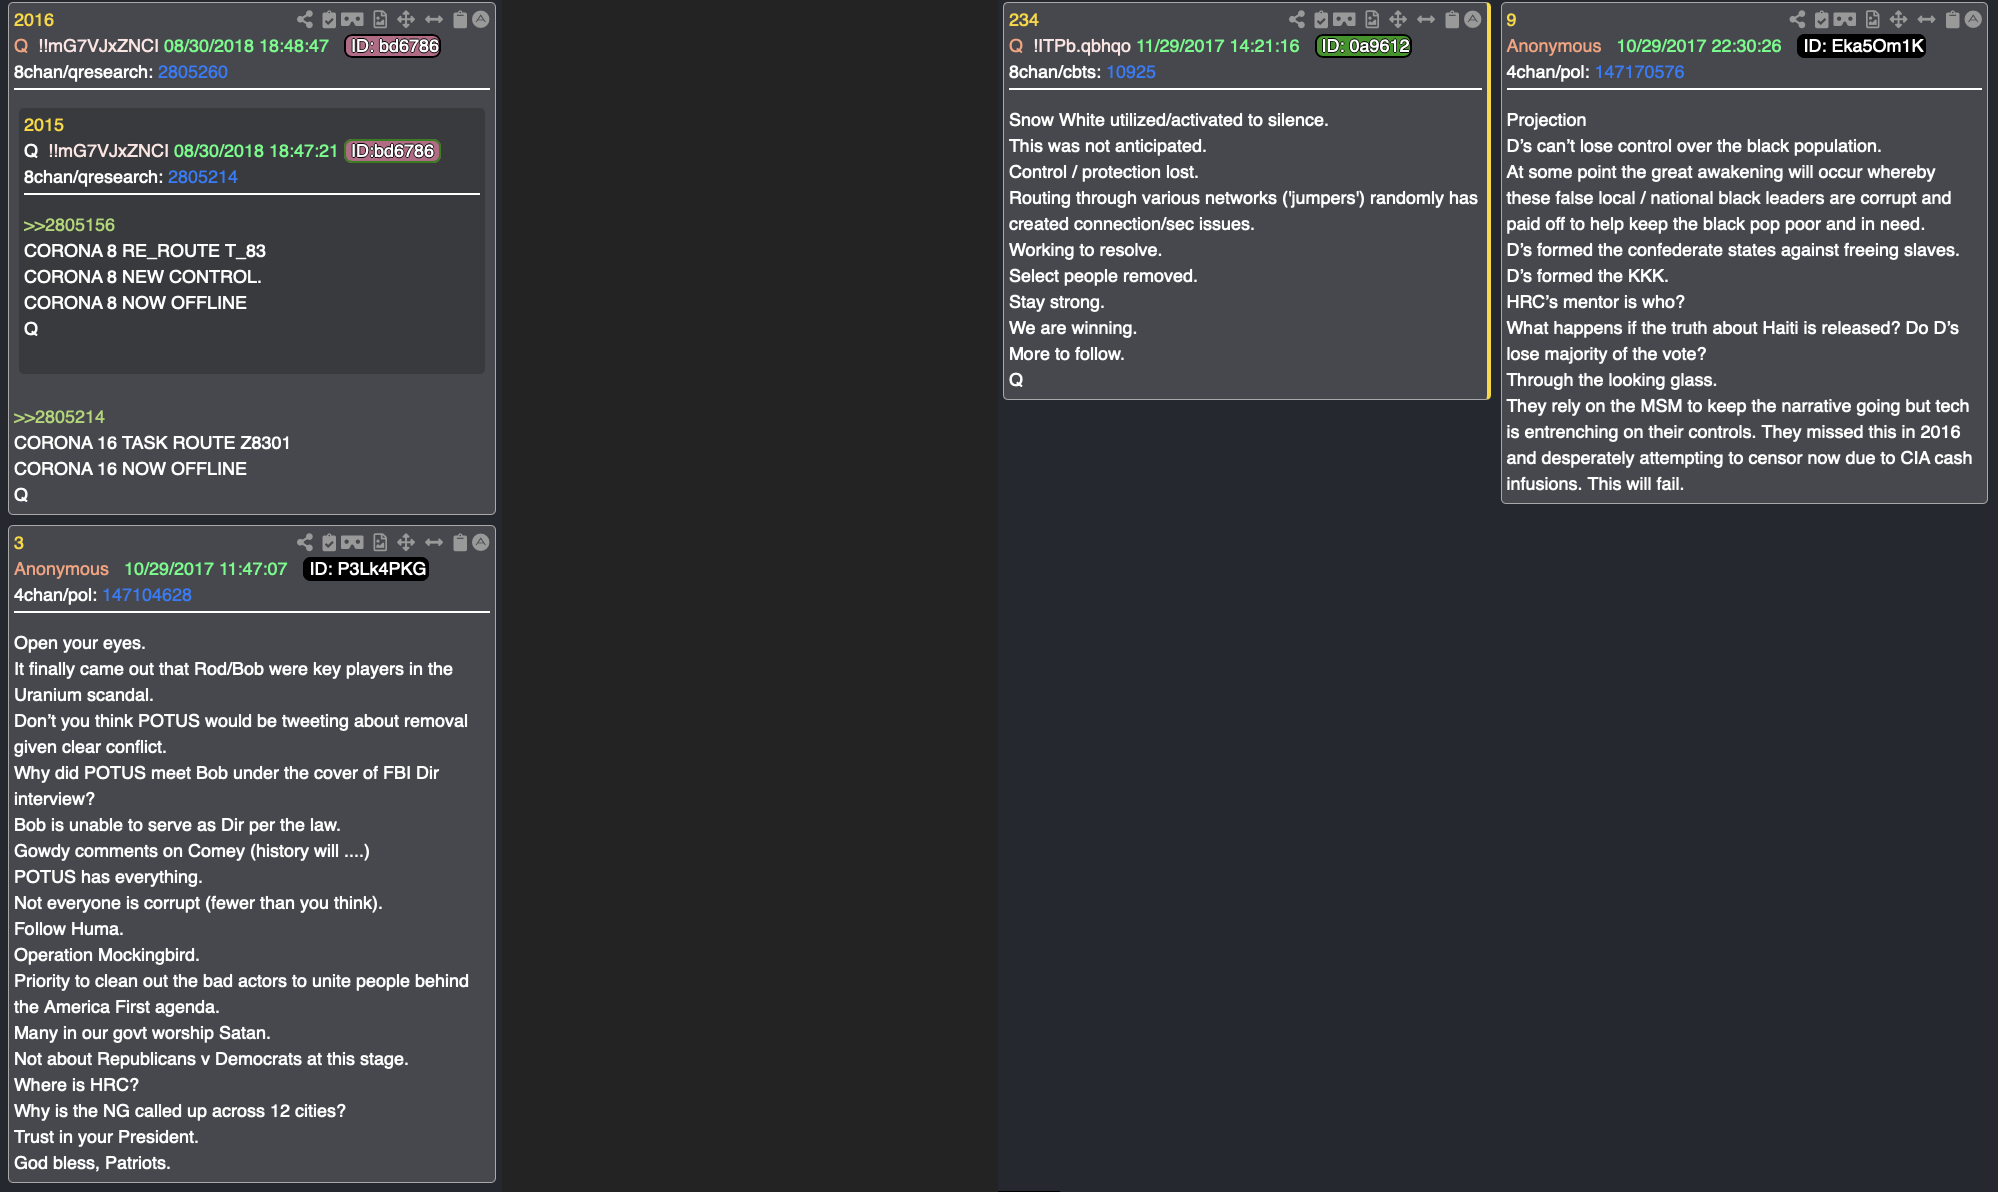The width and height of the screenshot is (1998, 1192).
Task: Open 4chan/pol link 147104628
Action: pyautogui.click(x=147, y=595)
